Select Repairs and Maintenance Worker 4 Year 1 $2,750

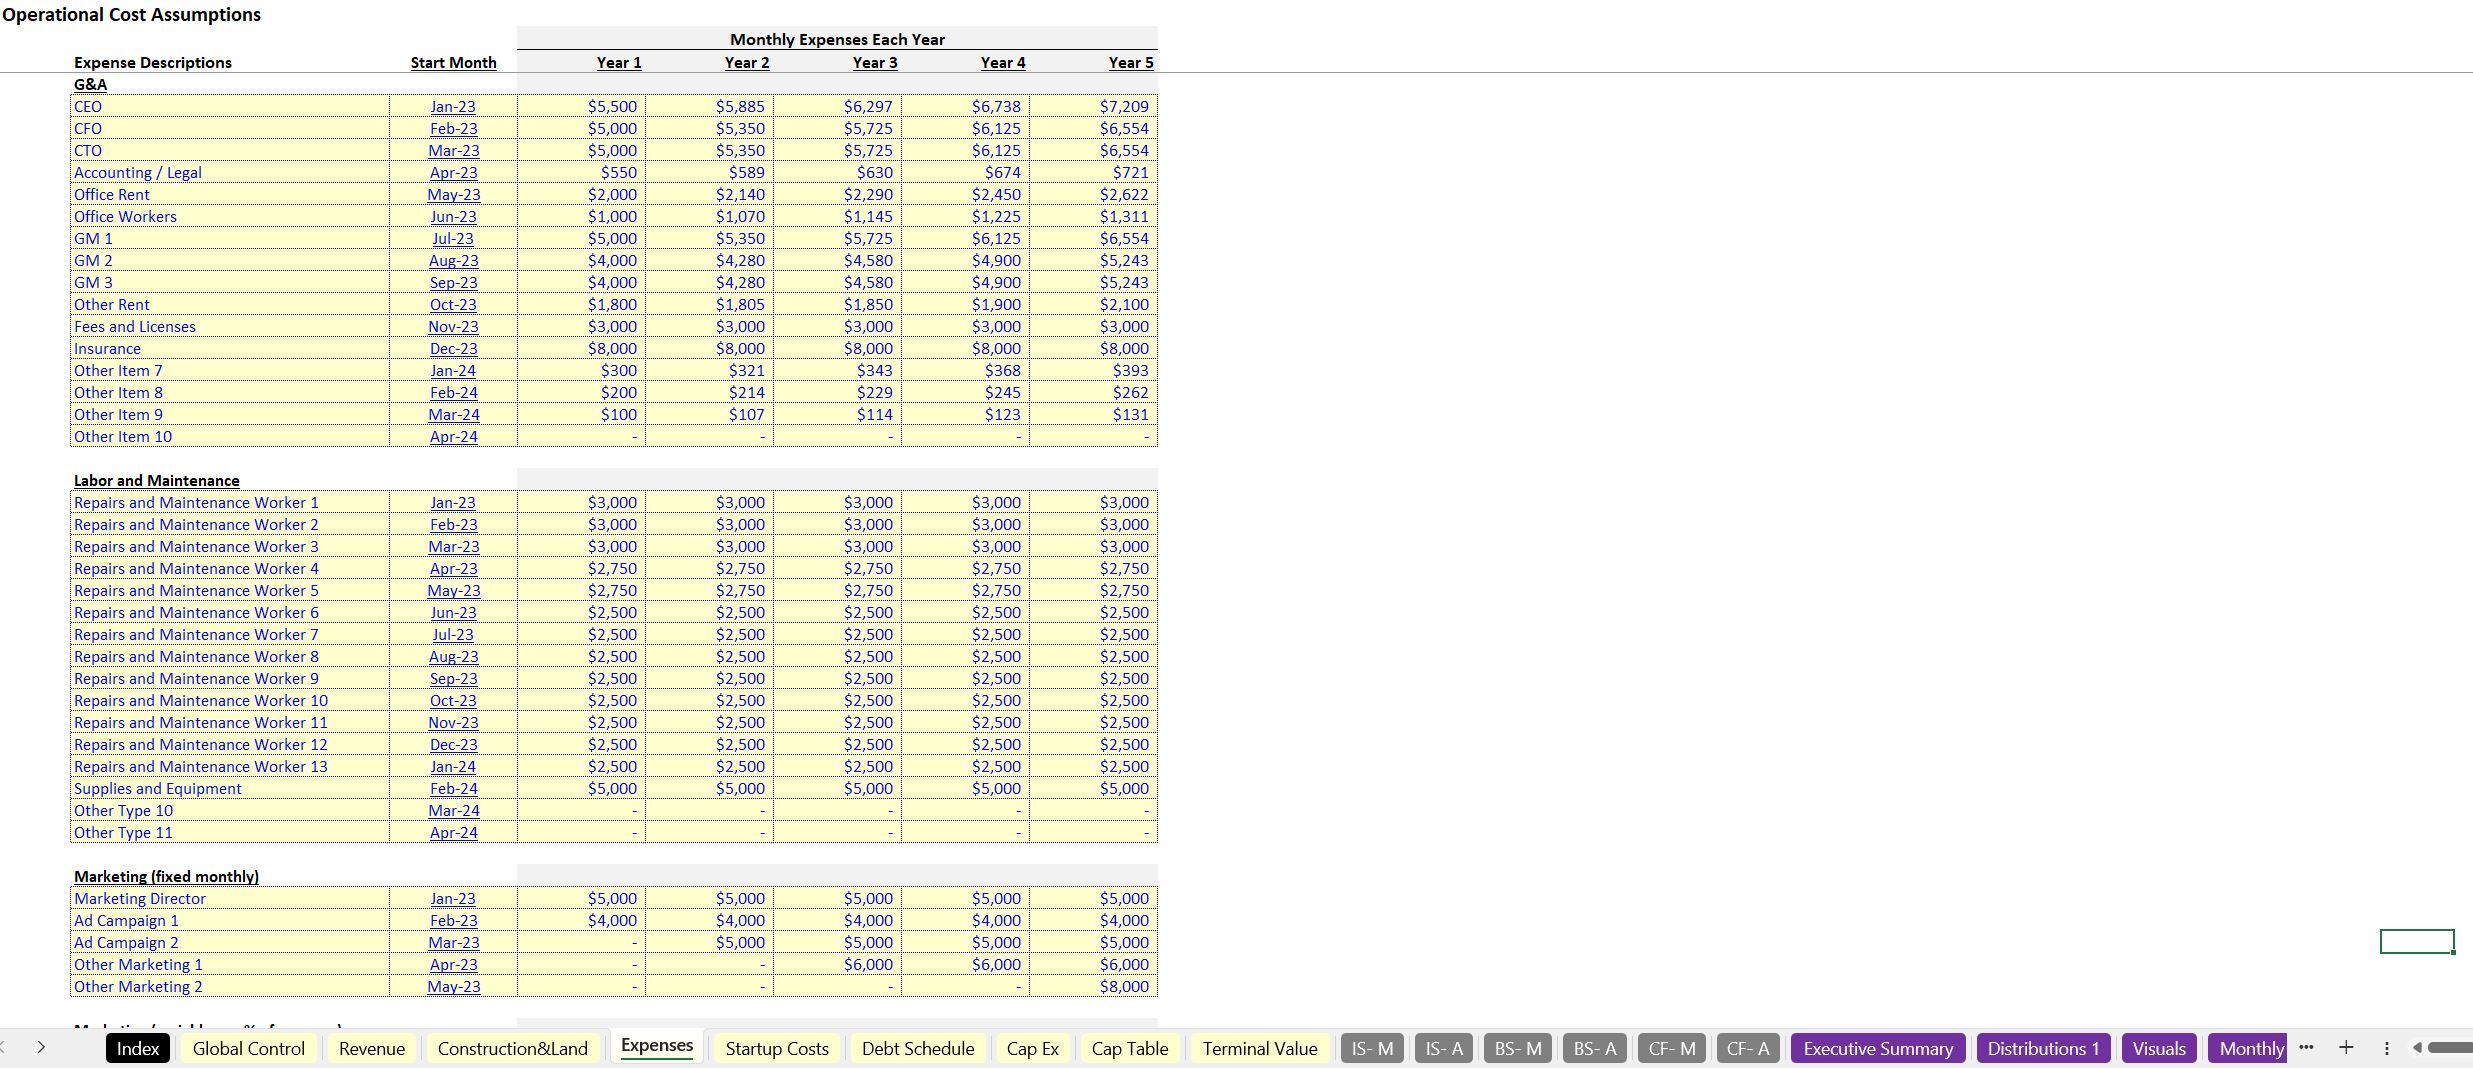pos(581,568)
